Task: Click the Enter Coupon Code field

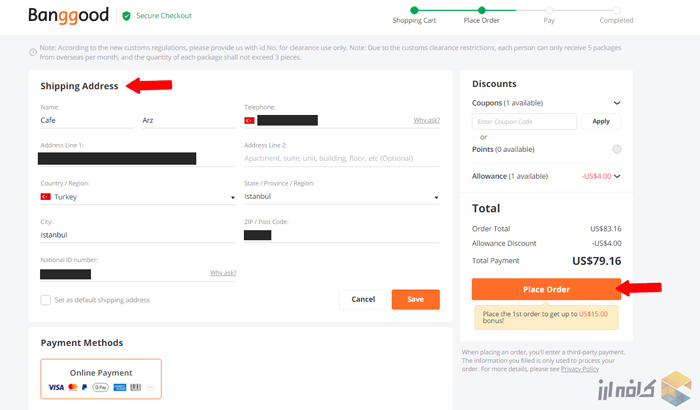Action: coord(524,121)
